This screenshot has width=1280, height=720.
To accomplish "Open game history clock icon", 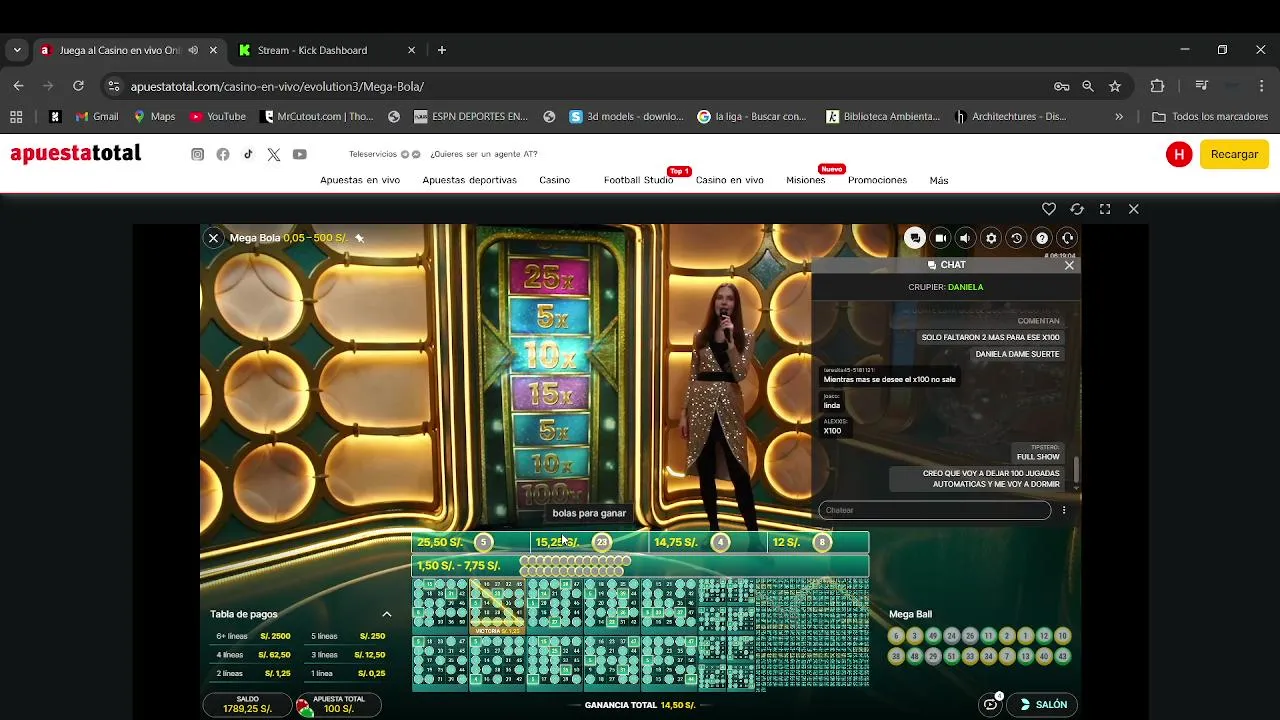I will [1016, 238].
